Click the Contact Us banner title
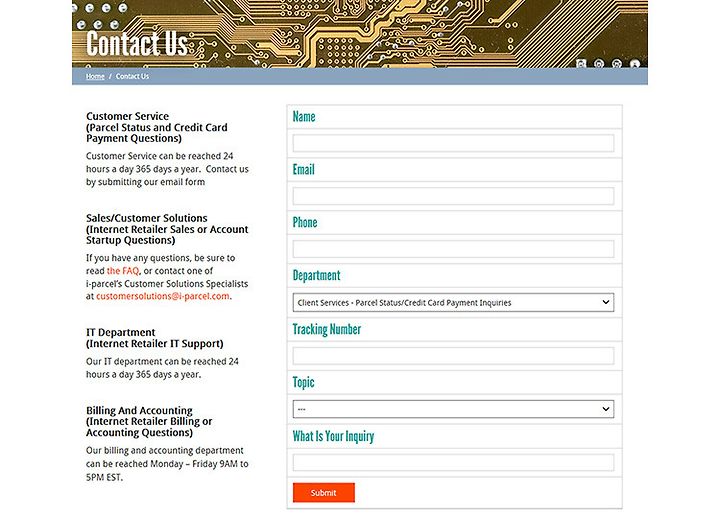This screenshot has height=516, width=720. (137, 44)
